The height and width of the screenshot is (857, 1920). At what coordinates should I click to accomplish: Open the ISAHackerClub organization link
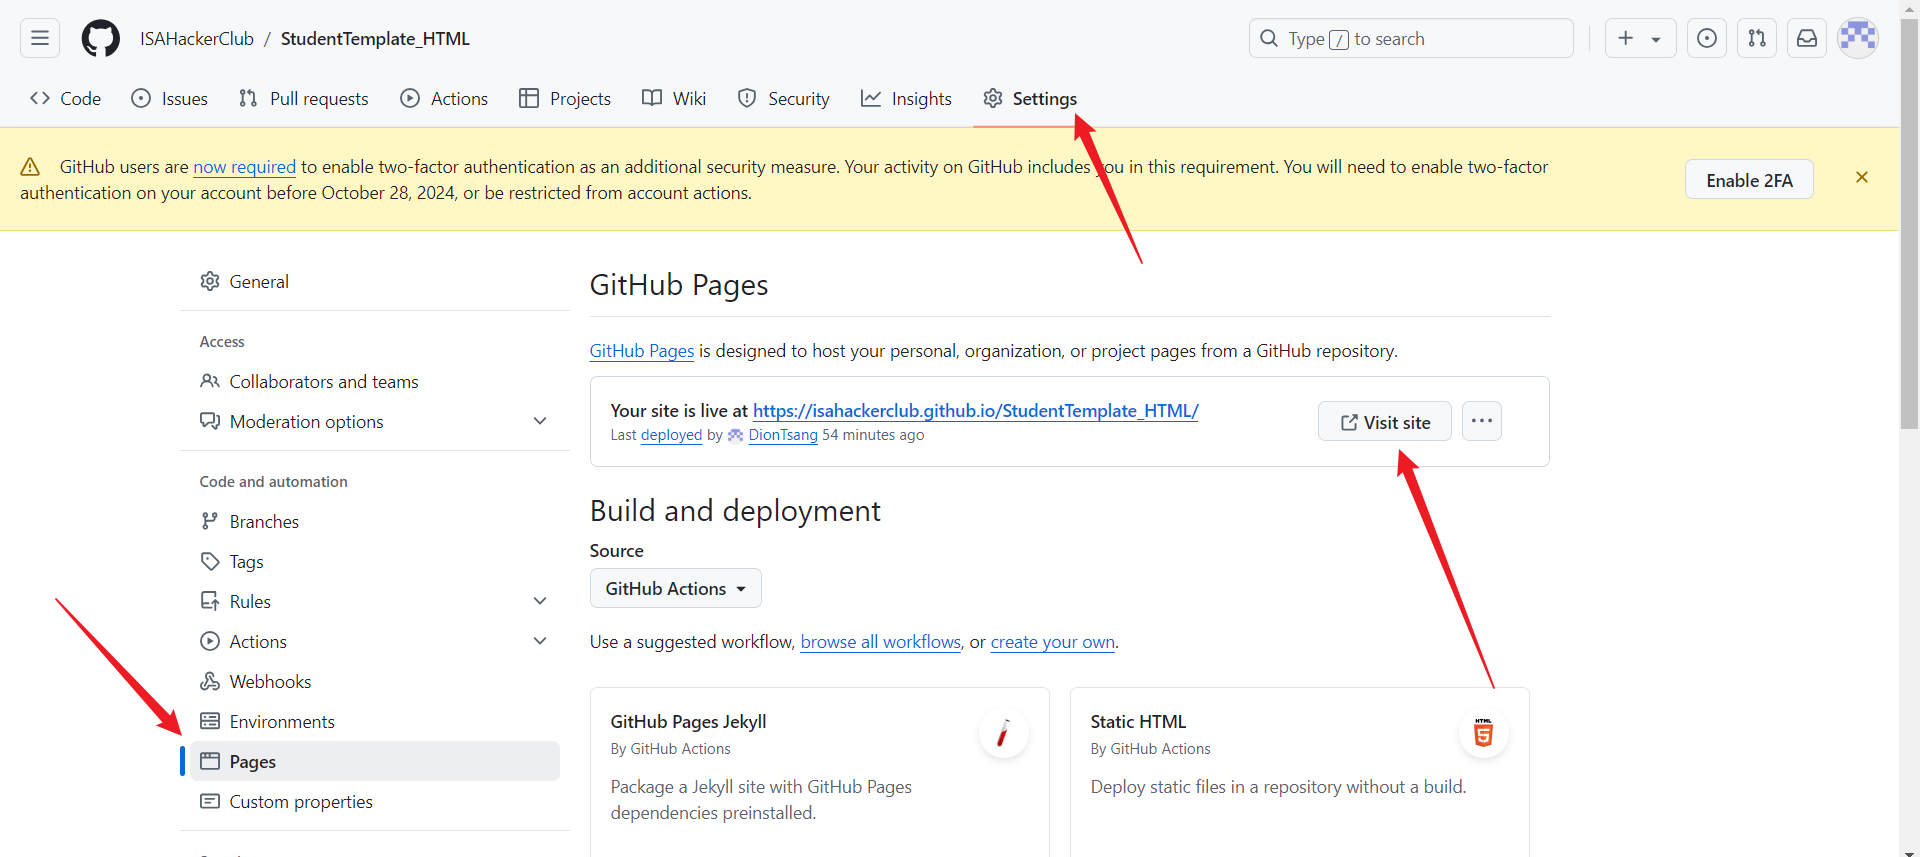click(197, 39)
